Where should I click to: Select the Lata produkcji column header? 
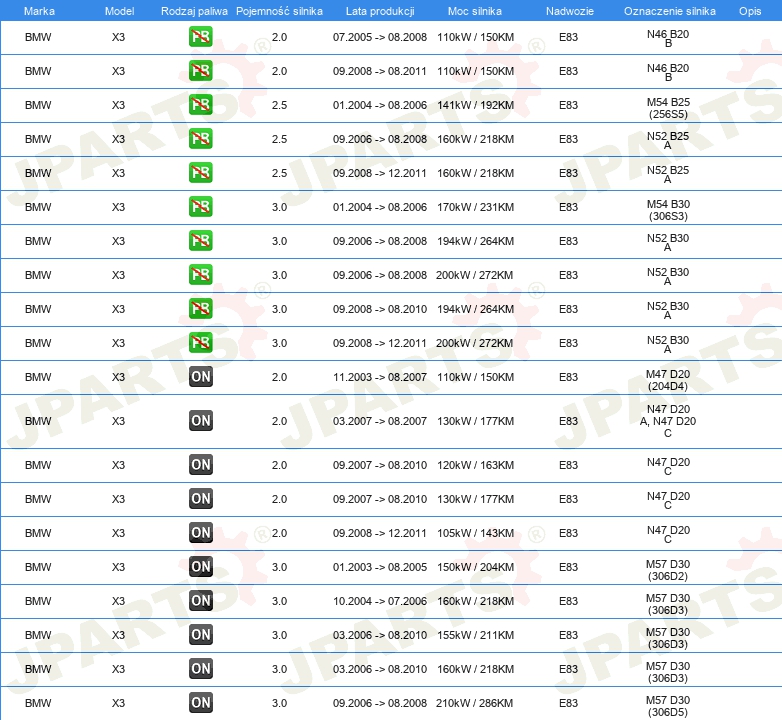click(x=380, y=11)
